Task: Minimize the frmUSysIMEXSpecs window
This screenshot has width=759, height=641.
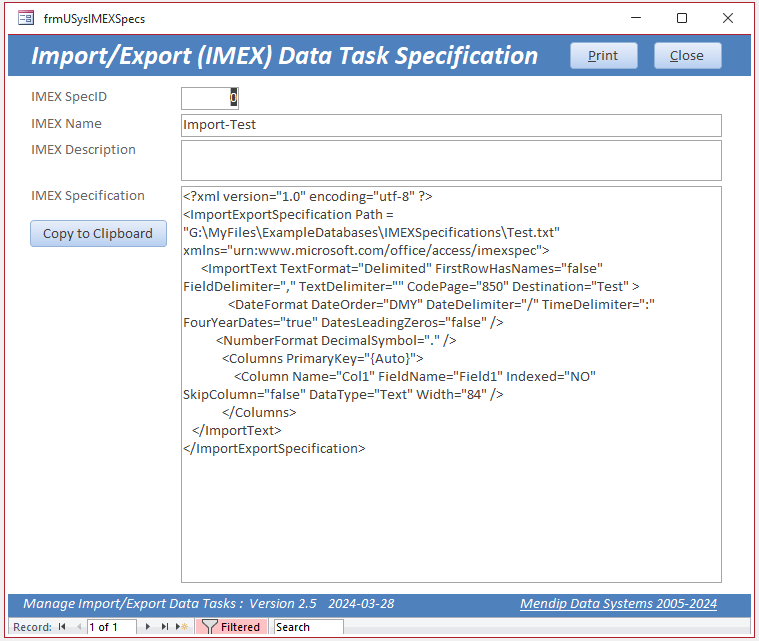Action: 636,18
